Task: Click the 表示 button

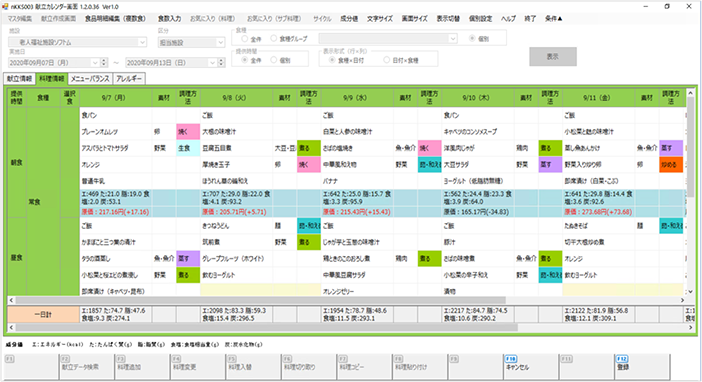Action: tap(552, 56)
